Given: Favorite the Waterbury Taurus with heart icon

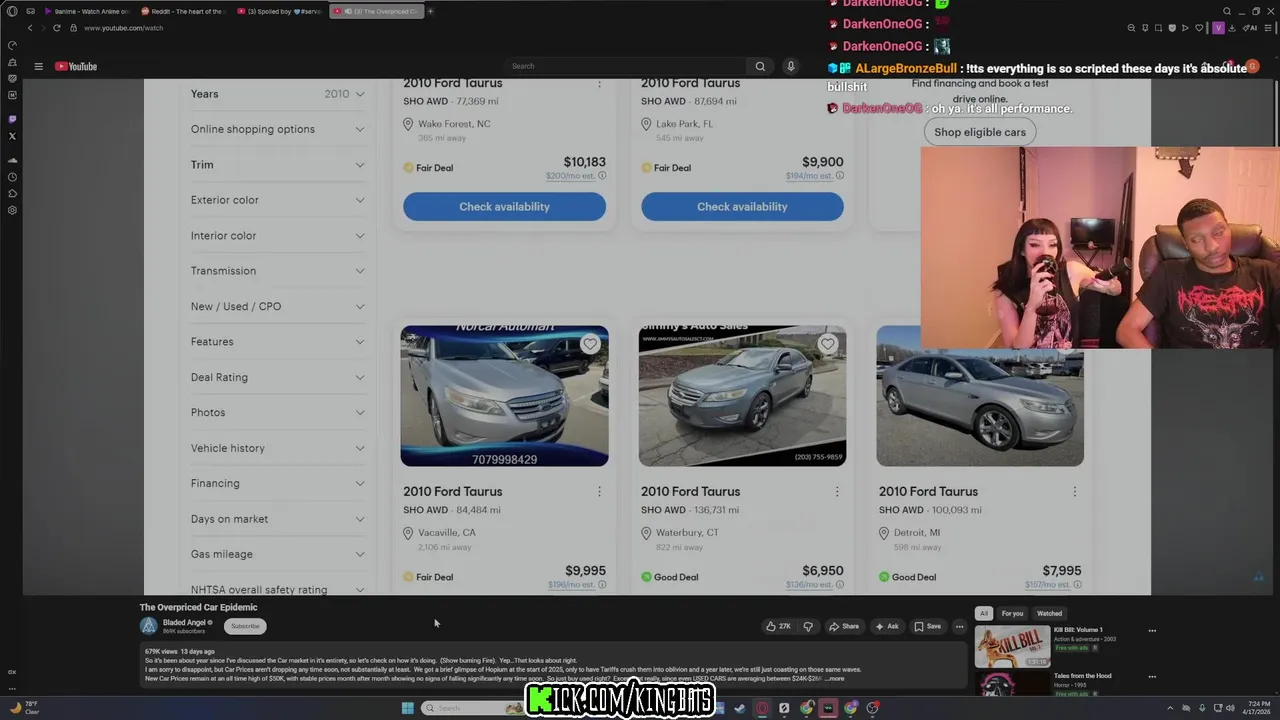Looking at the screenshot, I should (x=827, y=344).
